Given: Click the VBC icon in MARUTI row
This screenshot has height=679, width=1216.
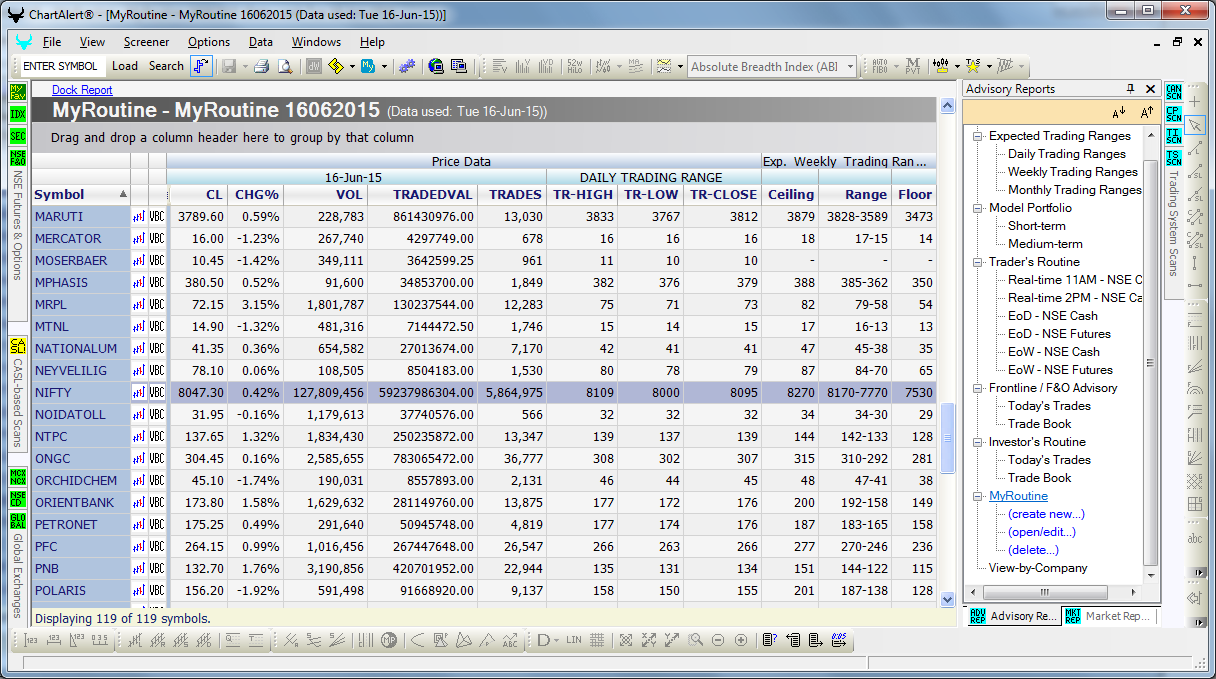Looking at the screenshot, I should pos(157,217).
